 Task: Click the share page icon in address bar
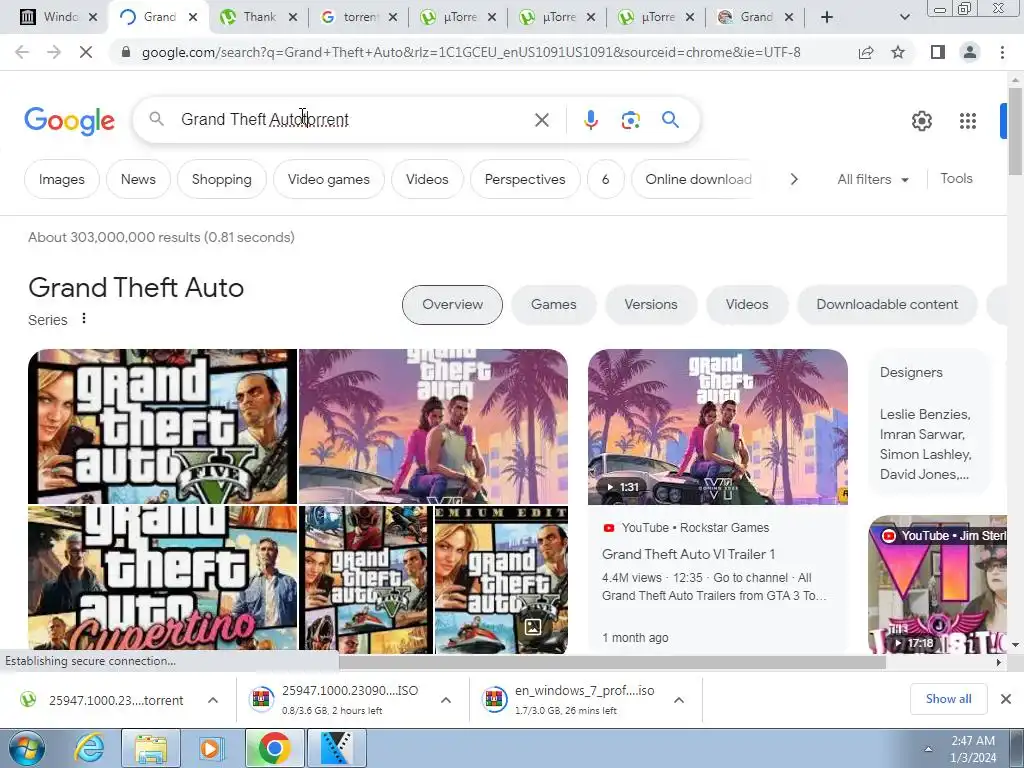pyautogui.click(x=866, y=52)
